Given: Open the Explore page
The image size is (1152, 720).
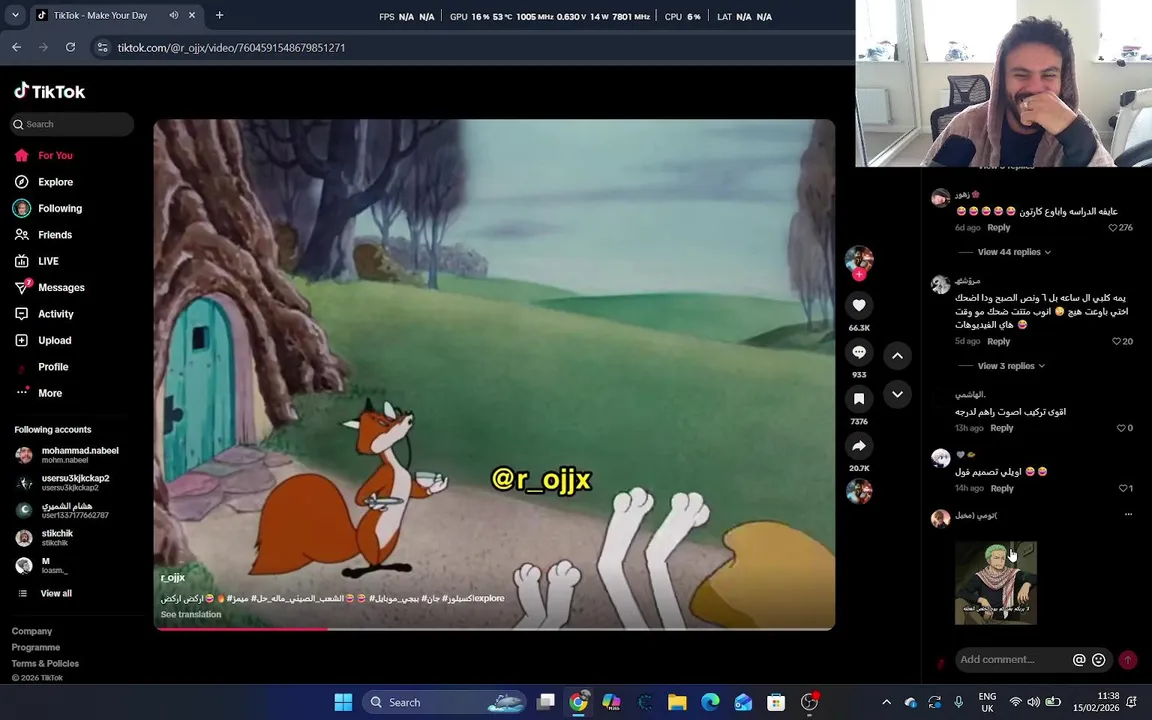Looking at the screenshot, I should click(55, 181).
